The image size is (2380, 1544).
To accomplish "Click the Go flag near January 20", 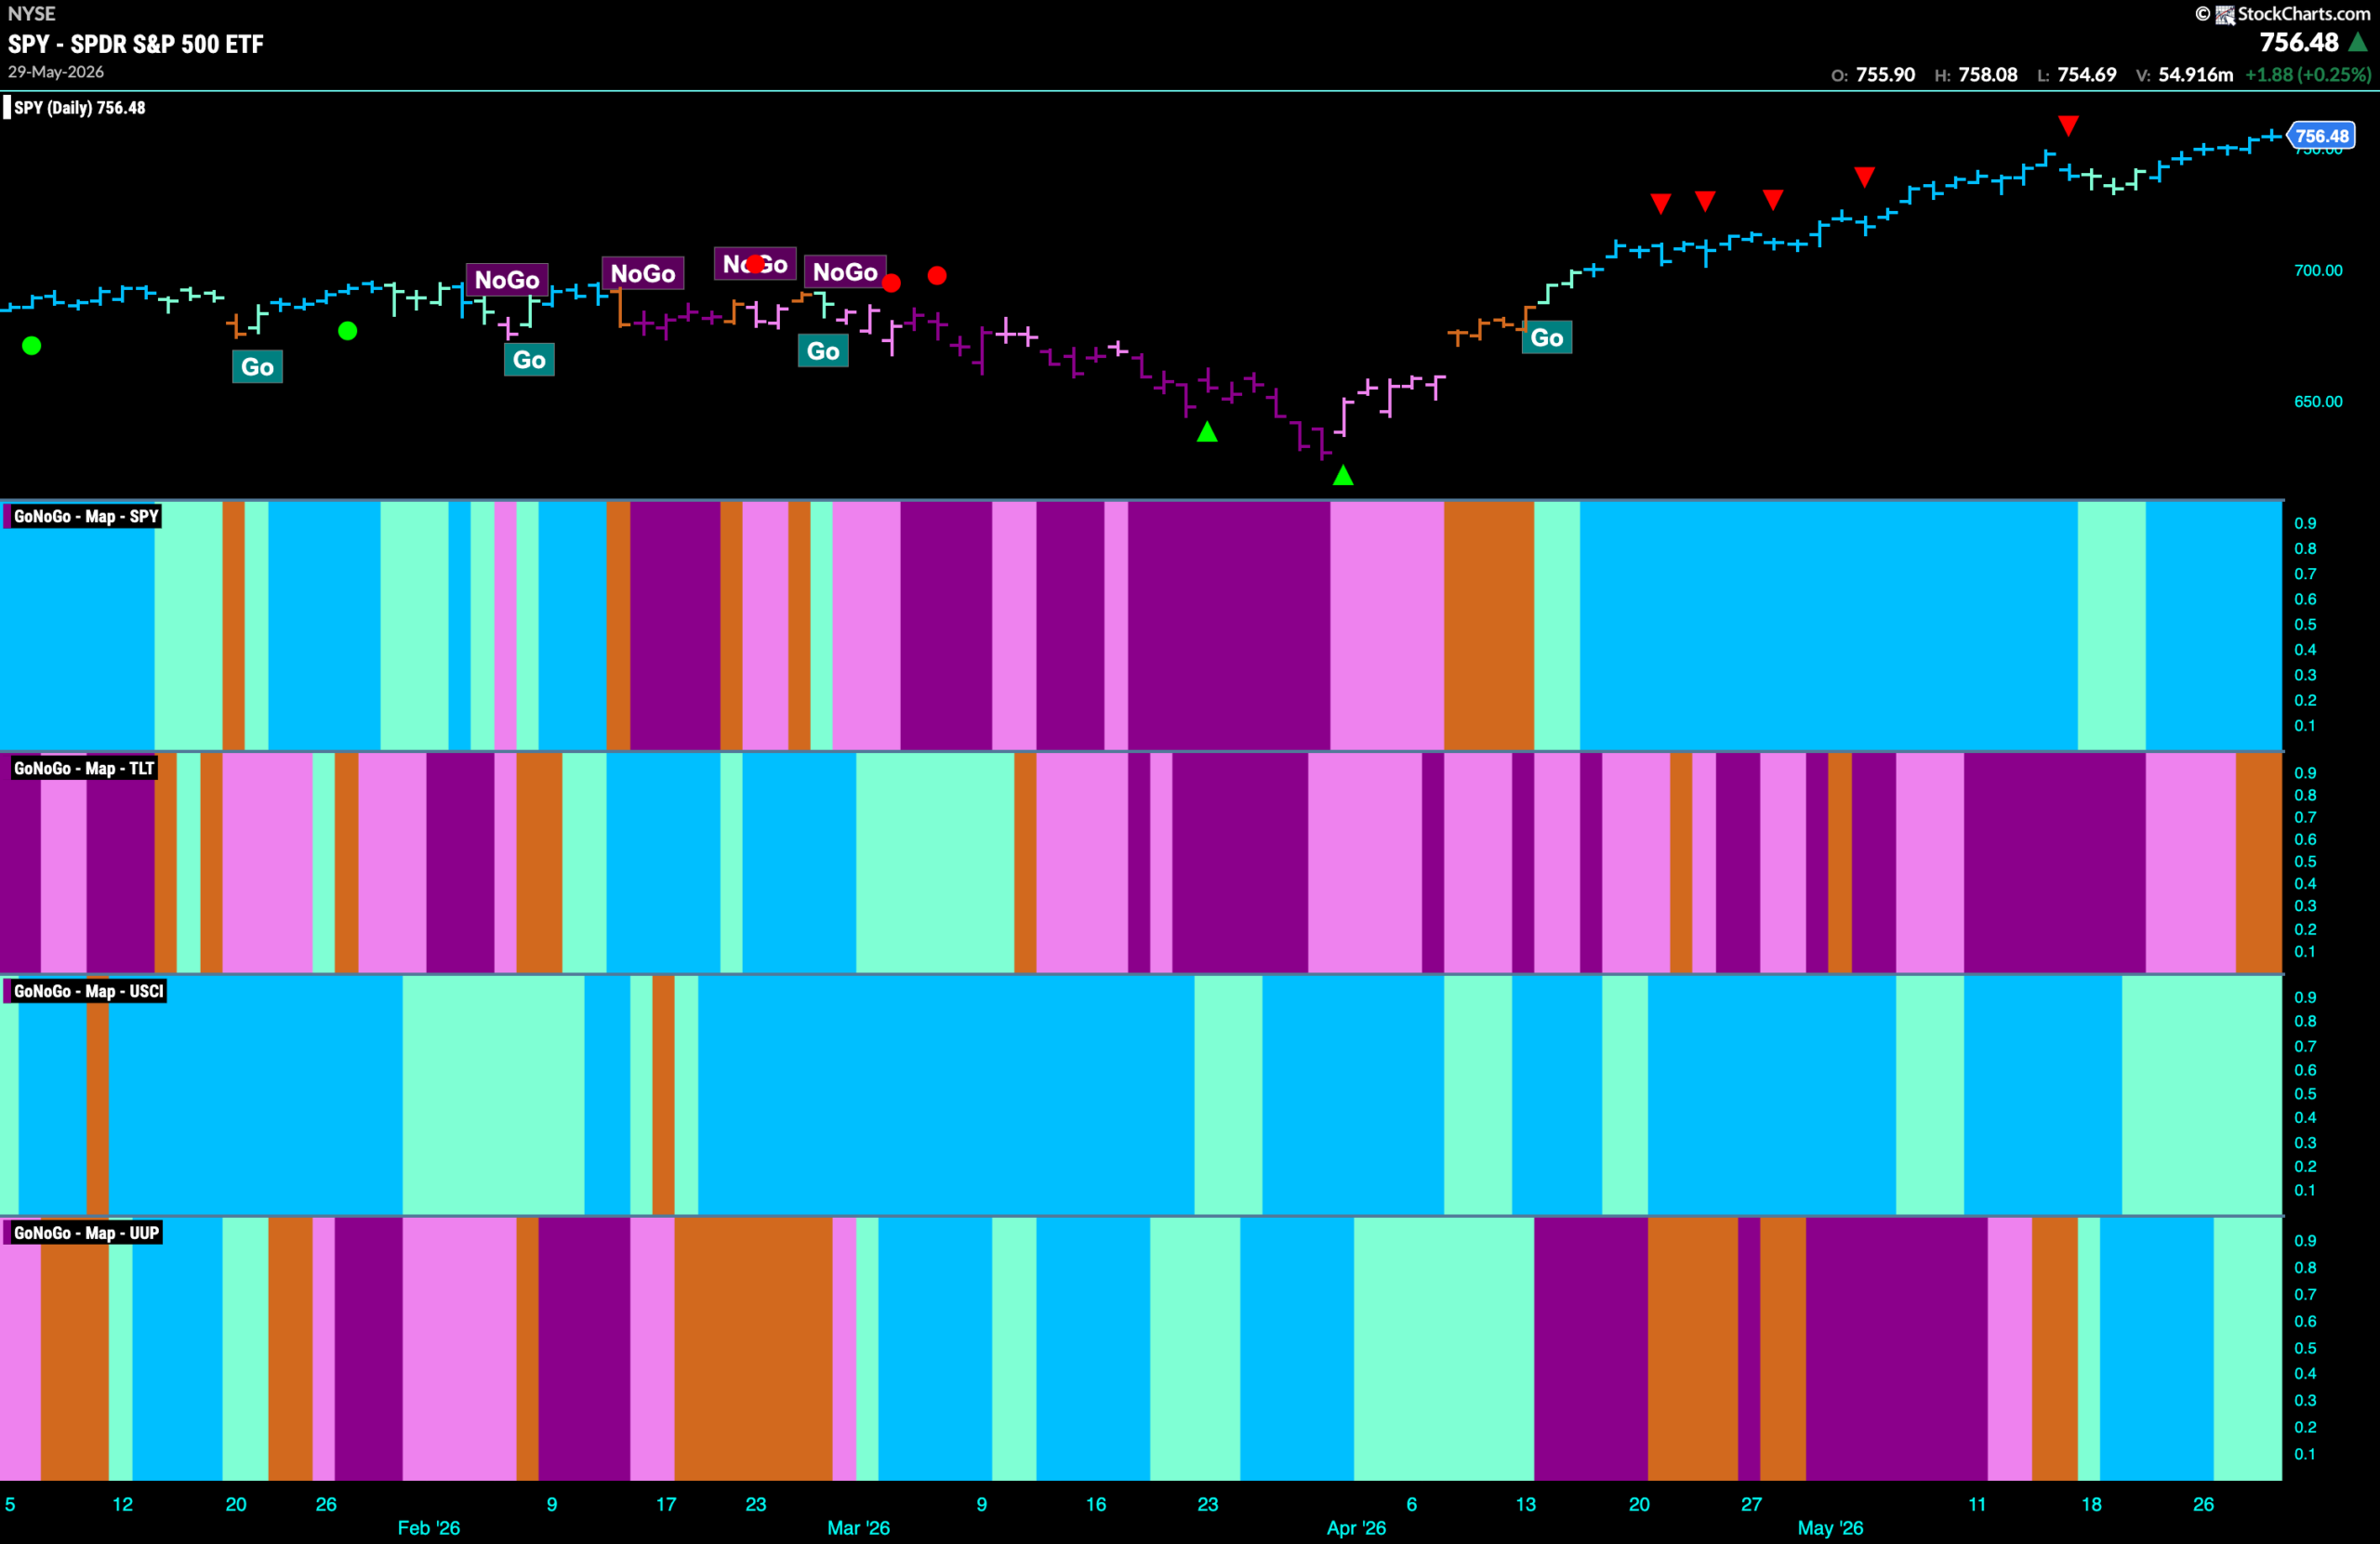I will coord(257,367).
